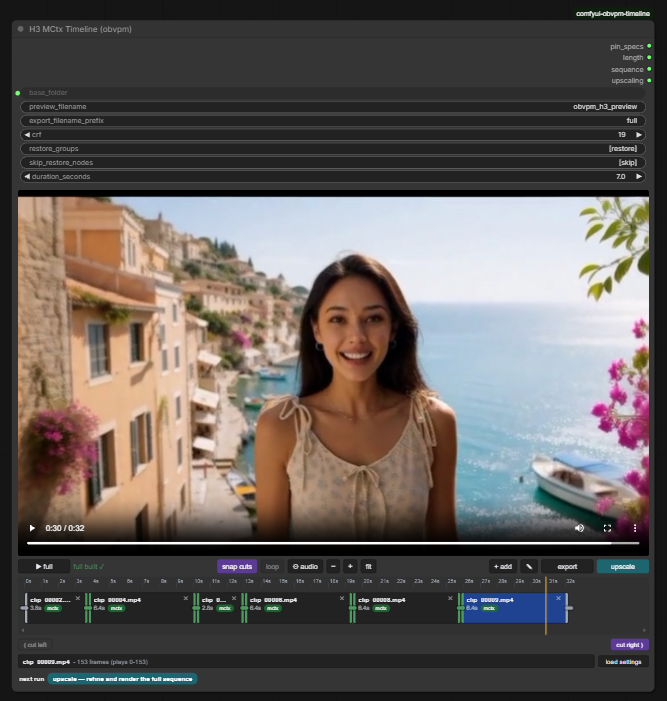Decrease crf with its left arrow

point(27,135)
